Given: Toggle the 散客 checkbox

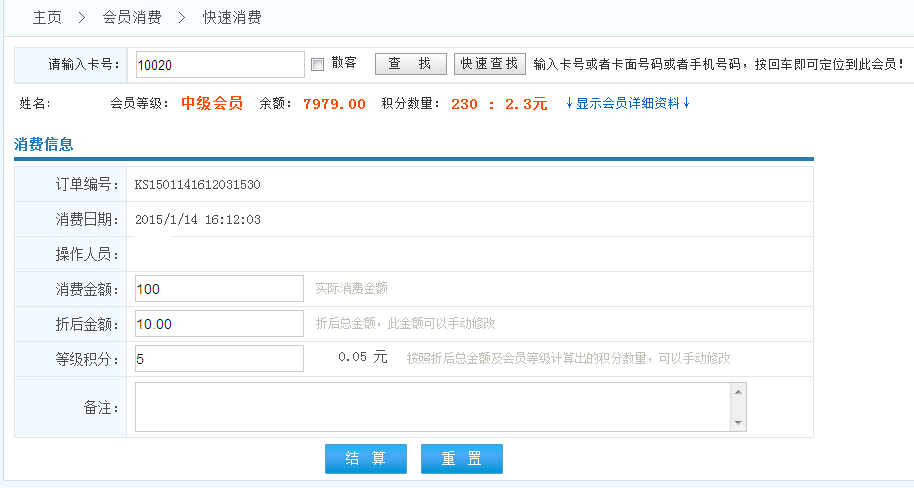Looking at the screenshot, I should 318,64.
